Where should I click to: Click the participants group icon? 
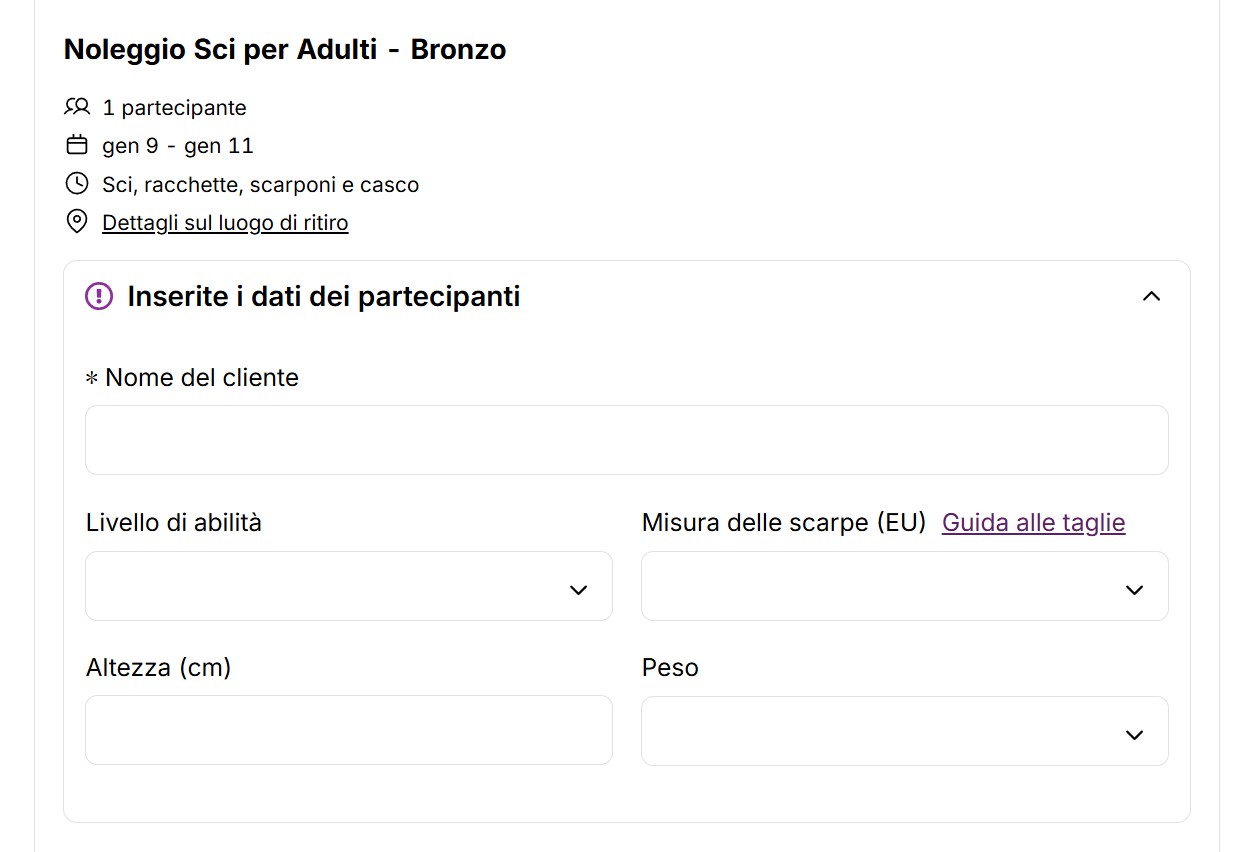click(77, 107)
